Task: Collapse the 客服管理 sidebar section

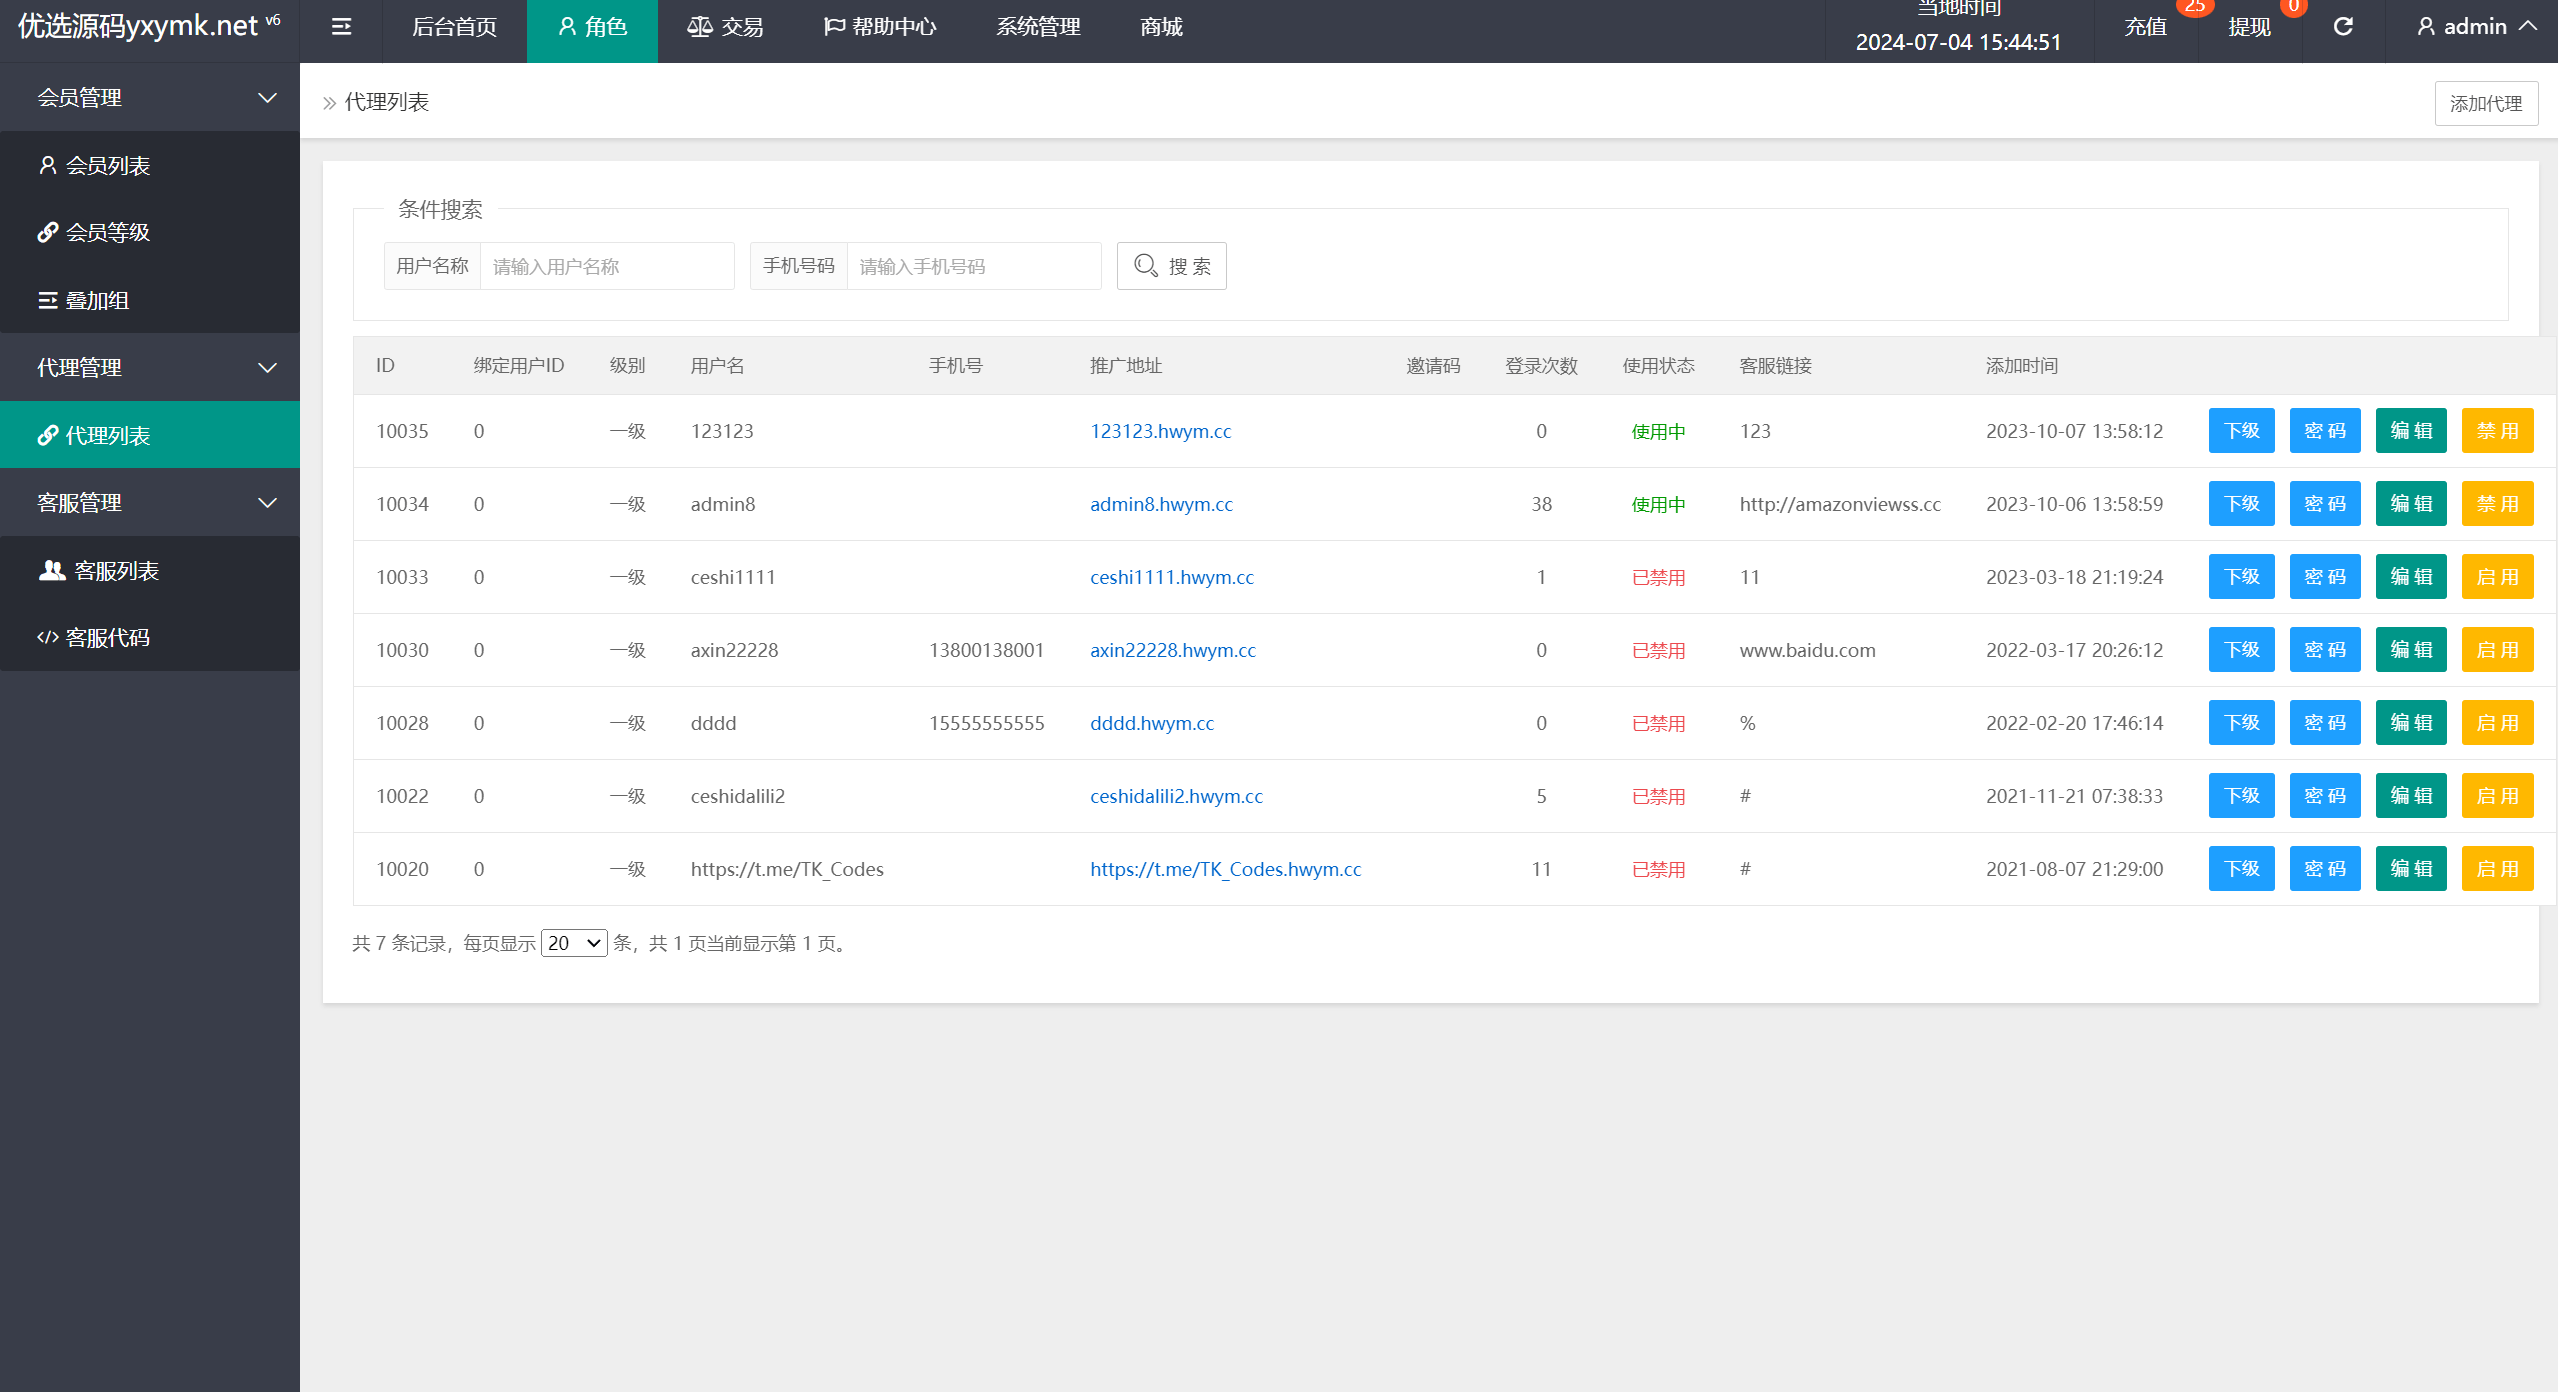Action: coord(150,502)
